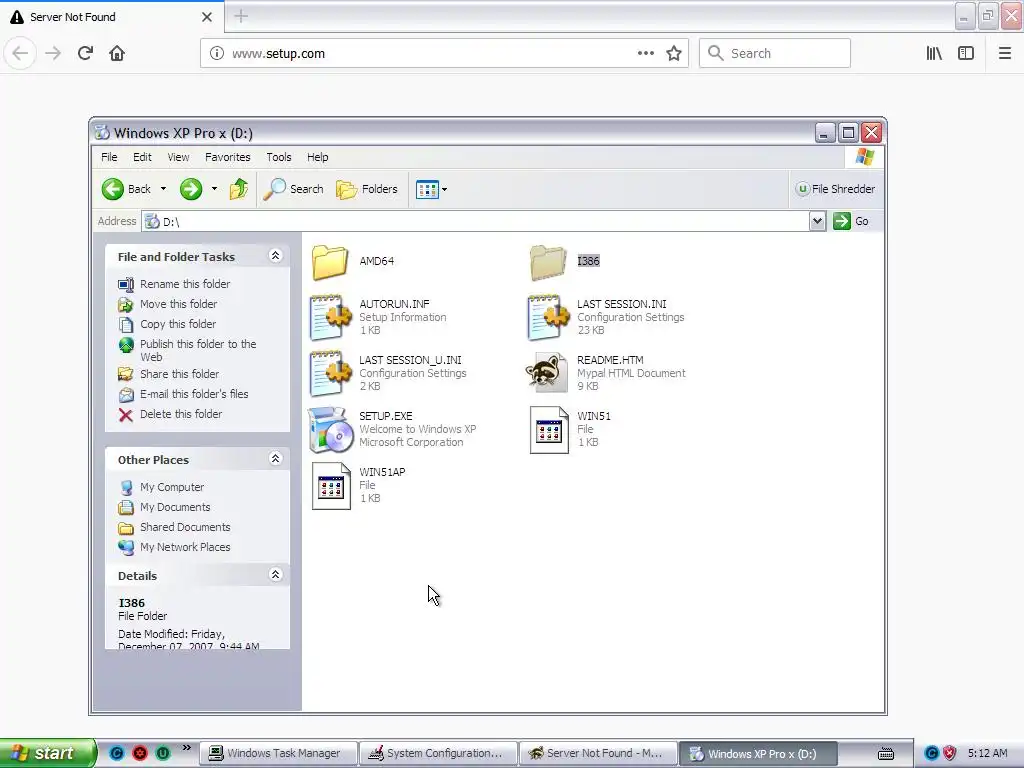
Task: Select LAST SESSION_U.INI file icon
Action: (330, 374)
